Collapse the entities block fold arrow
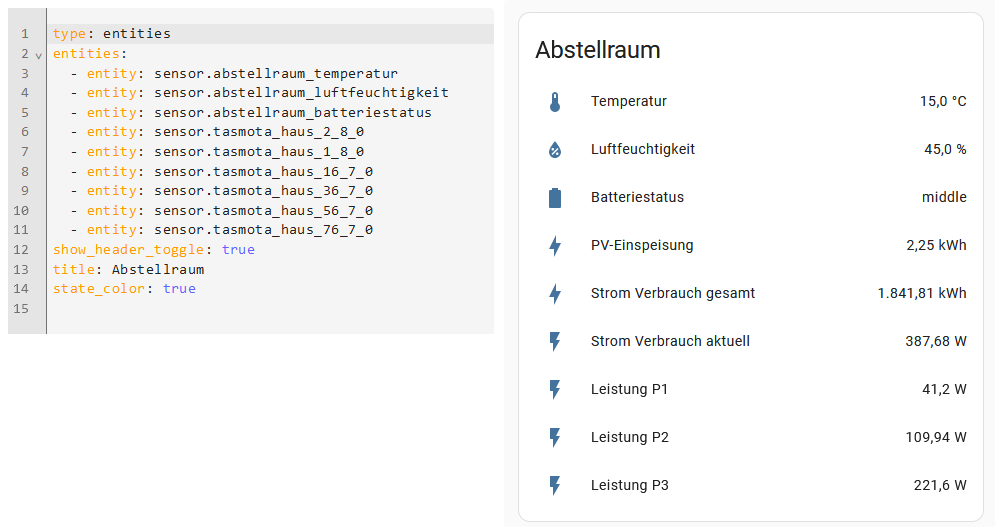The width and height of the screenshot is (995, 527). tap(39, 55)
